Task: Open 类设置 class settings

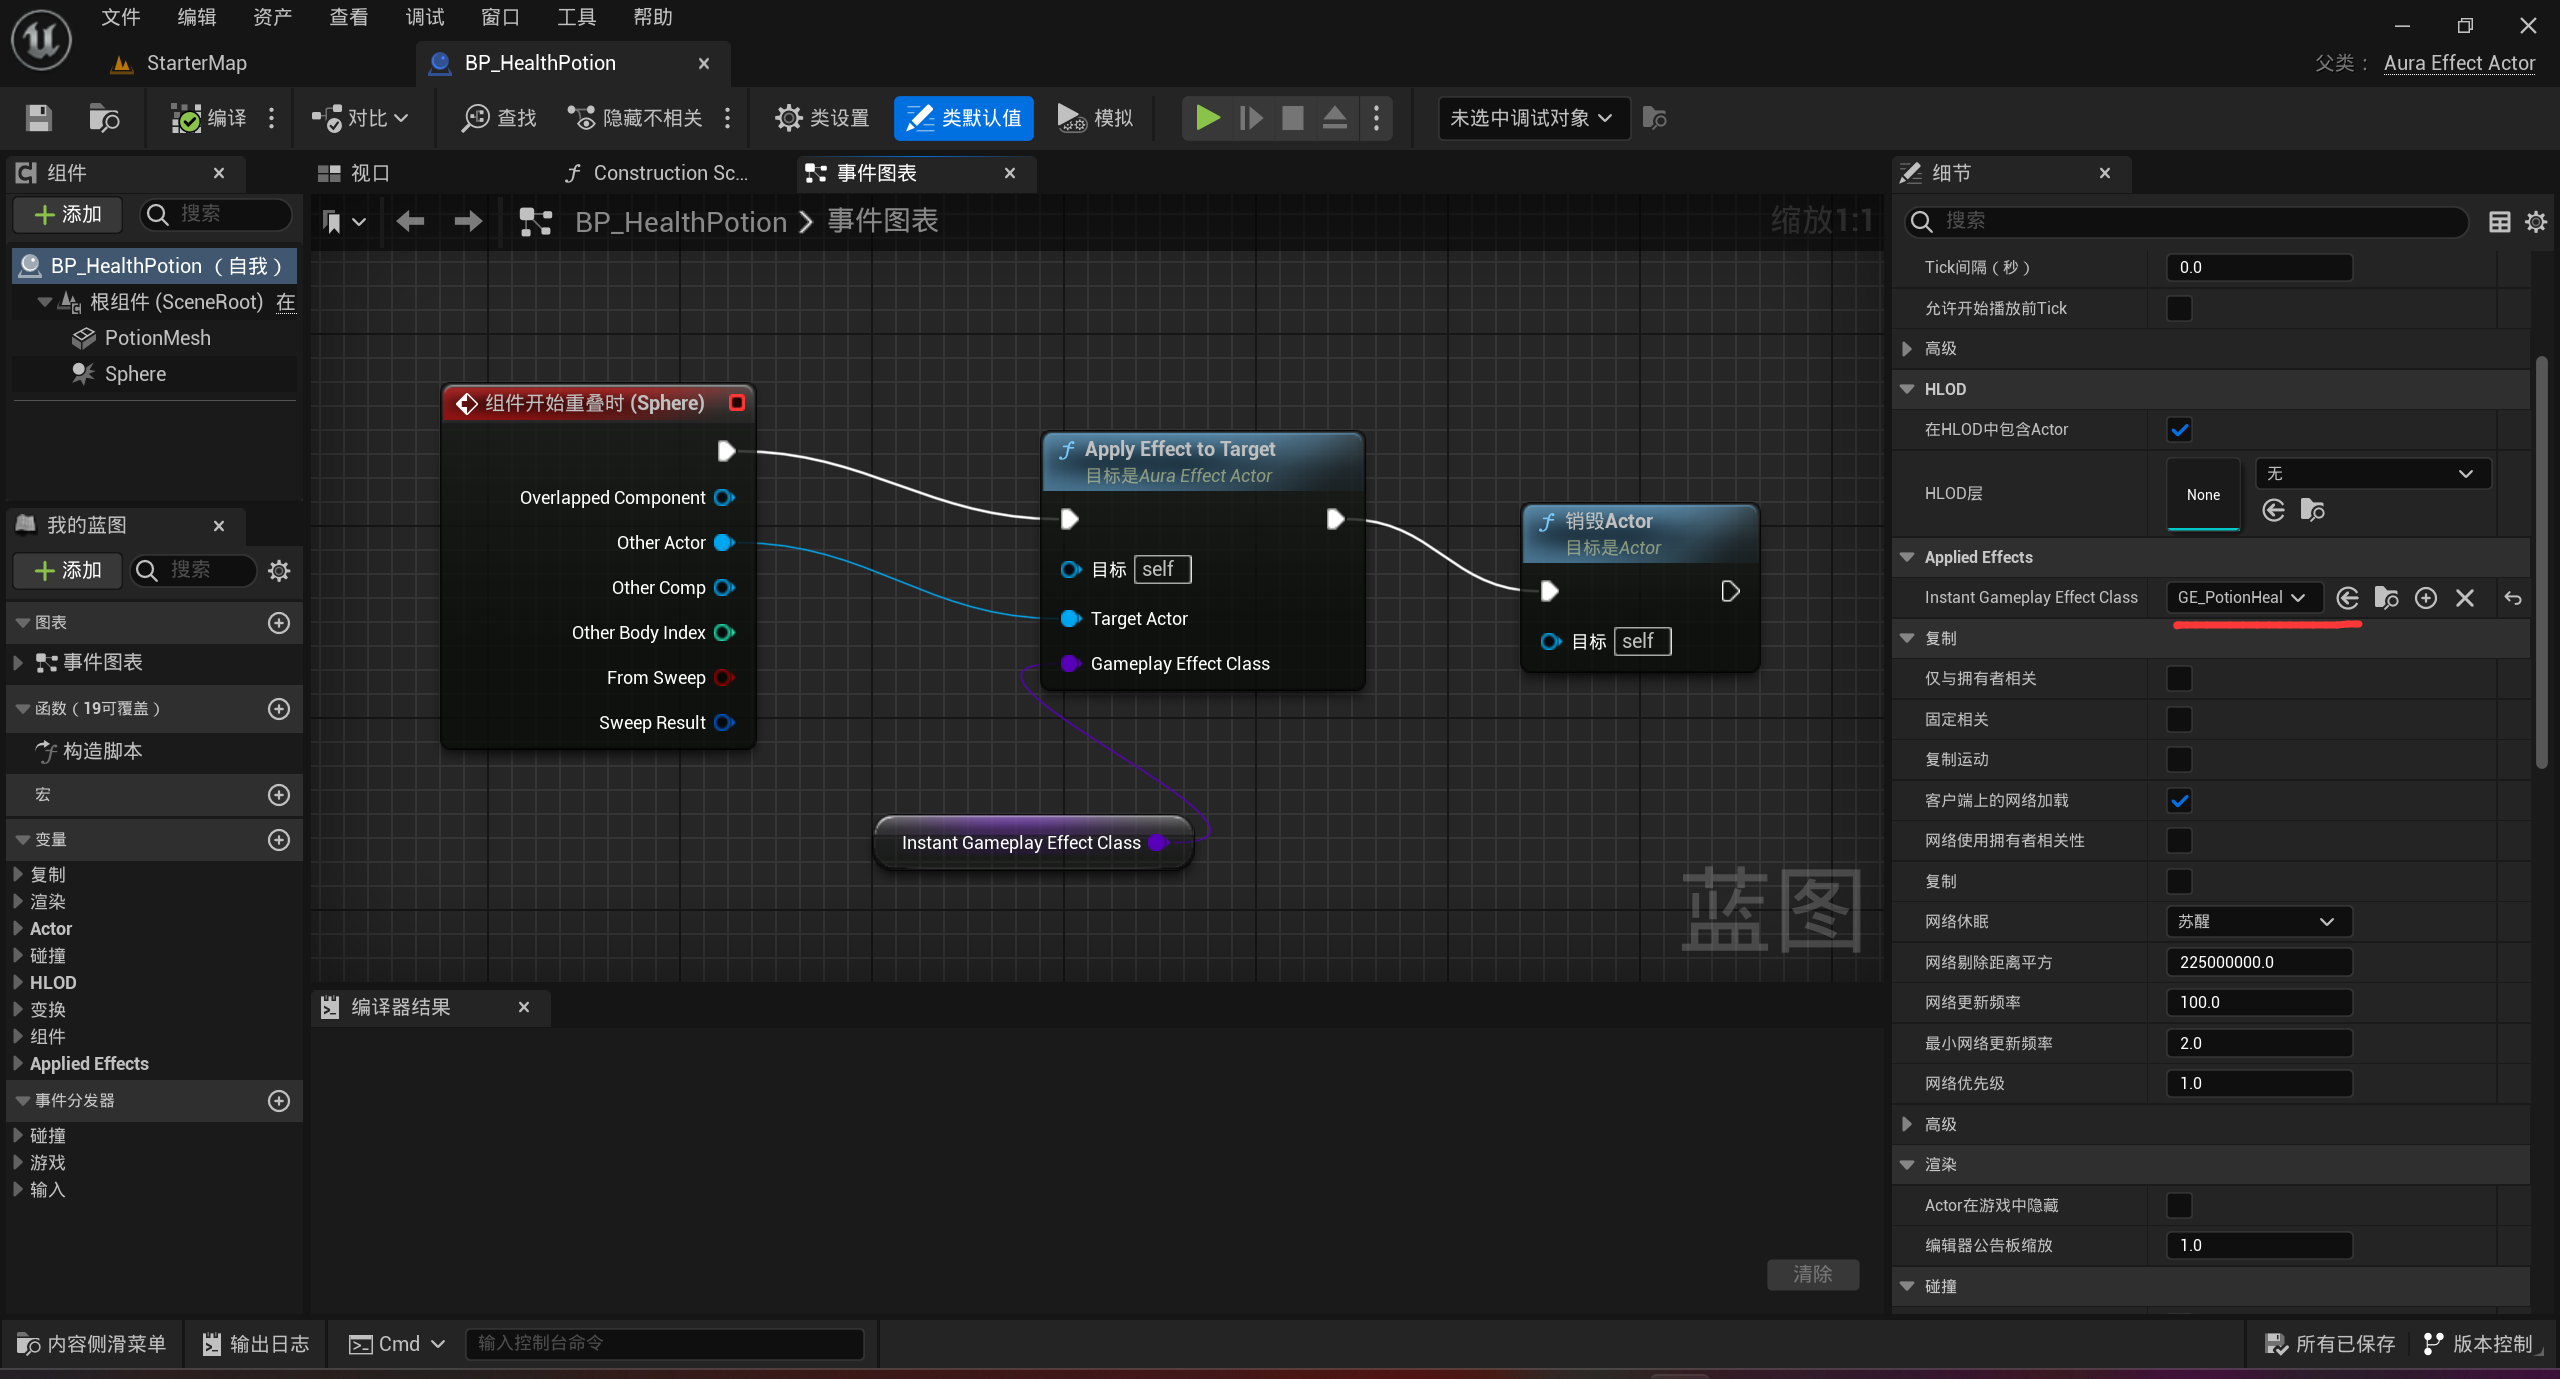Action: click(822, 118)
